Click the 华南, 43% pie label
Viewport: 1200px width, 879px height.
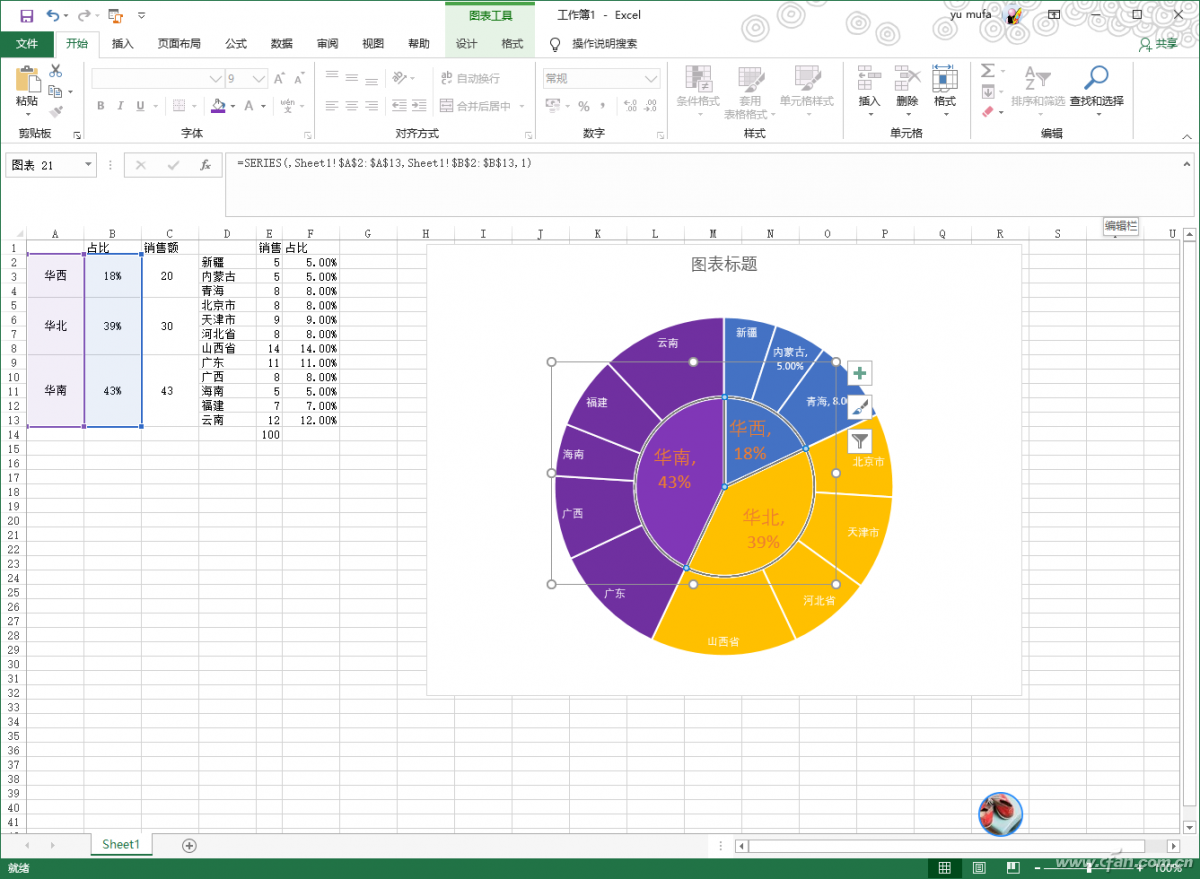(675, 469)
